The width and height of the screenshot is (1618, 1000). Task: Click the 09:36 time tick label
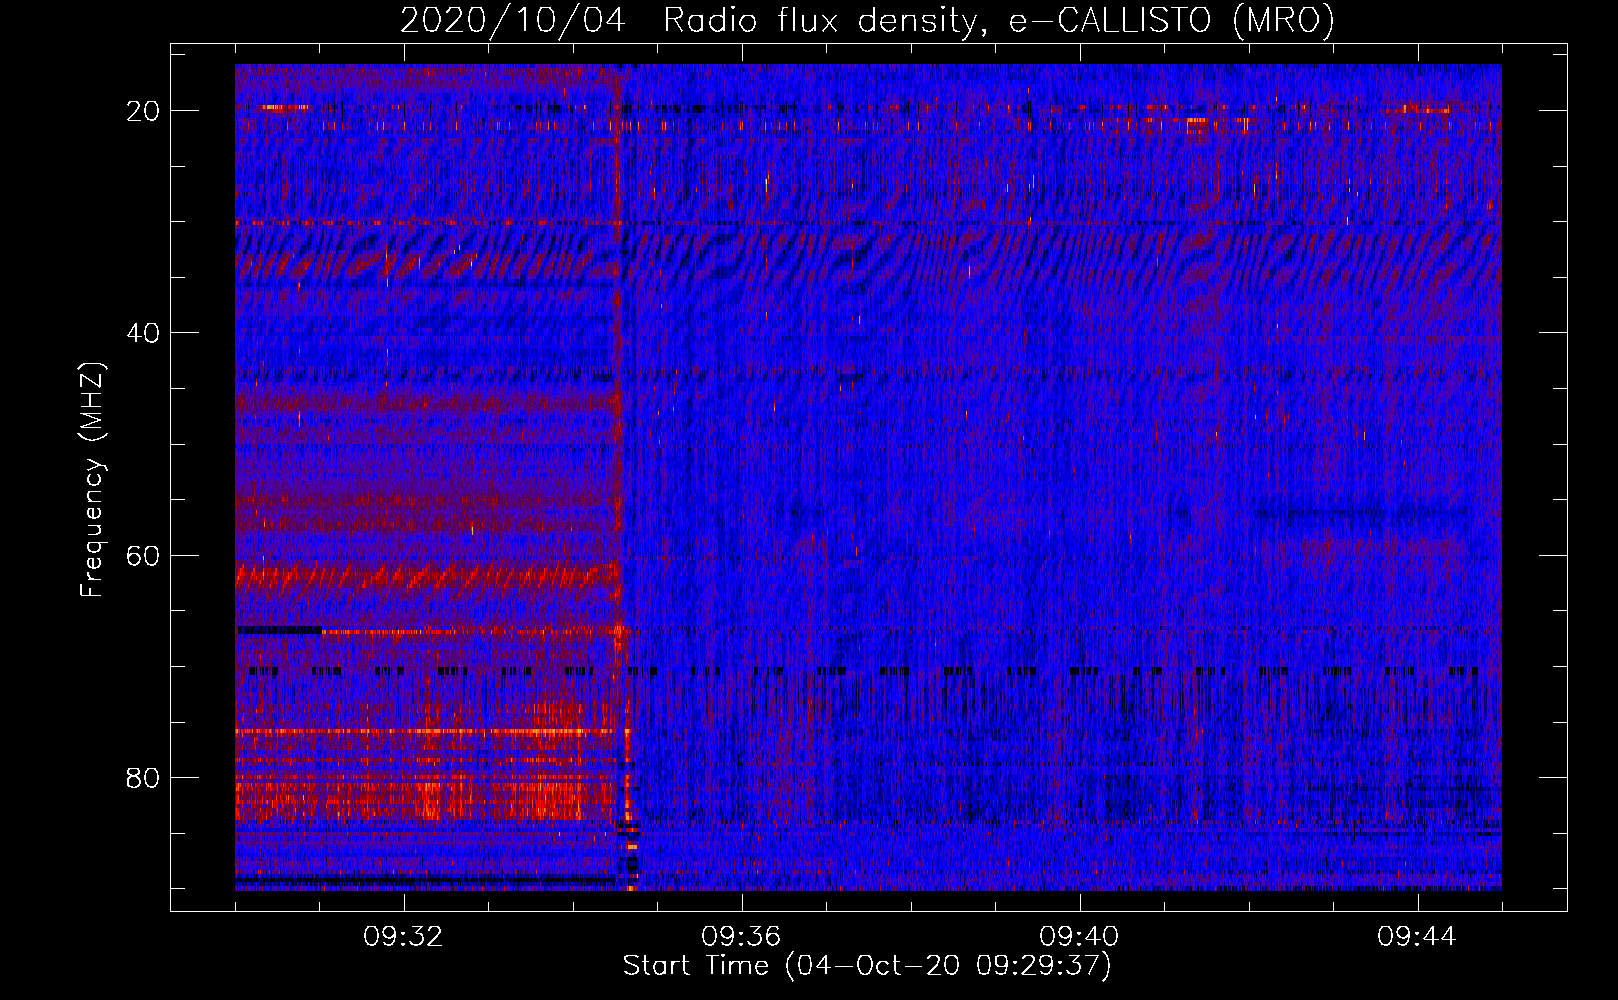click(741, 937)
